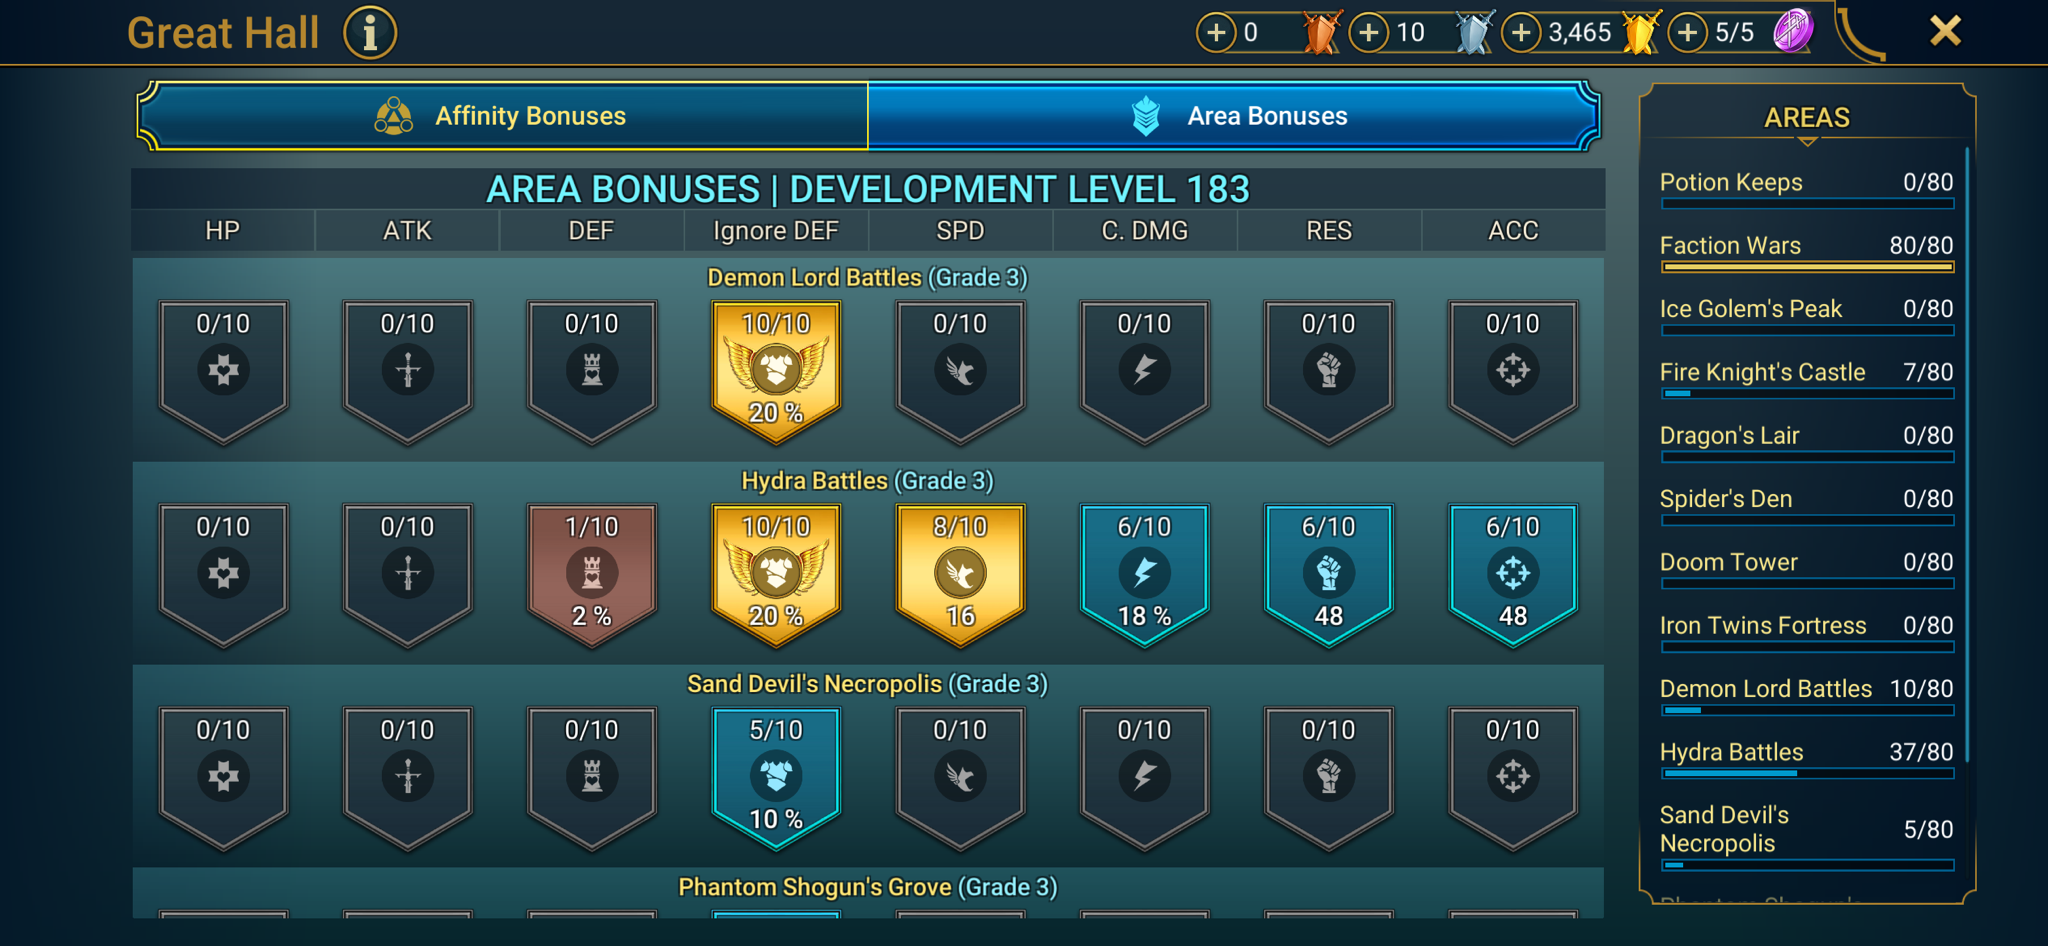This screenshot has width=2048, height=946.
Task: Add bronze medals with plus icon
Action: [1216, 33]
